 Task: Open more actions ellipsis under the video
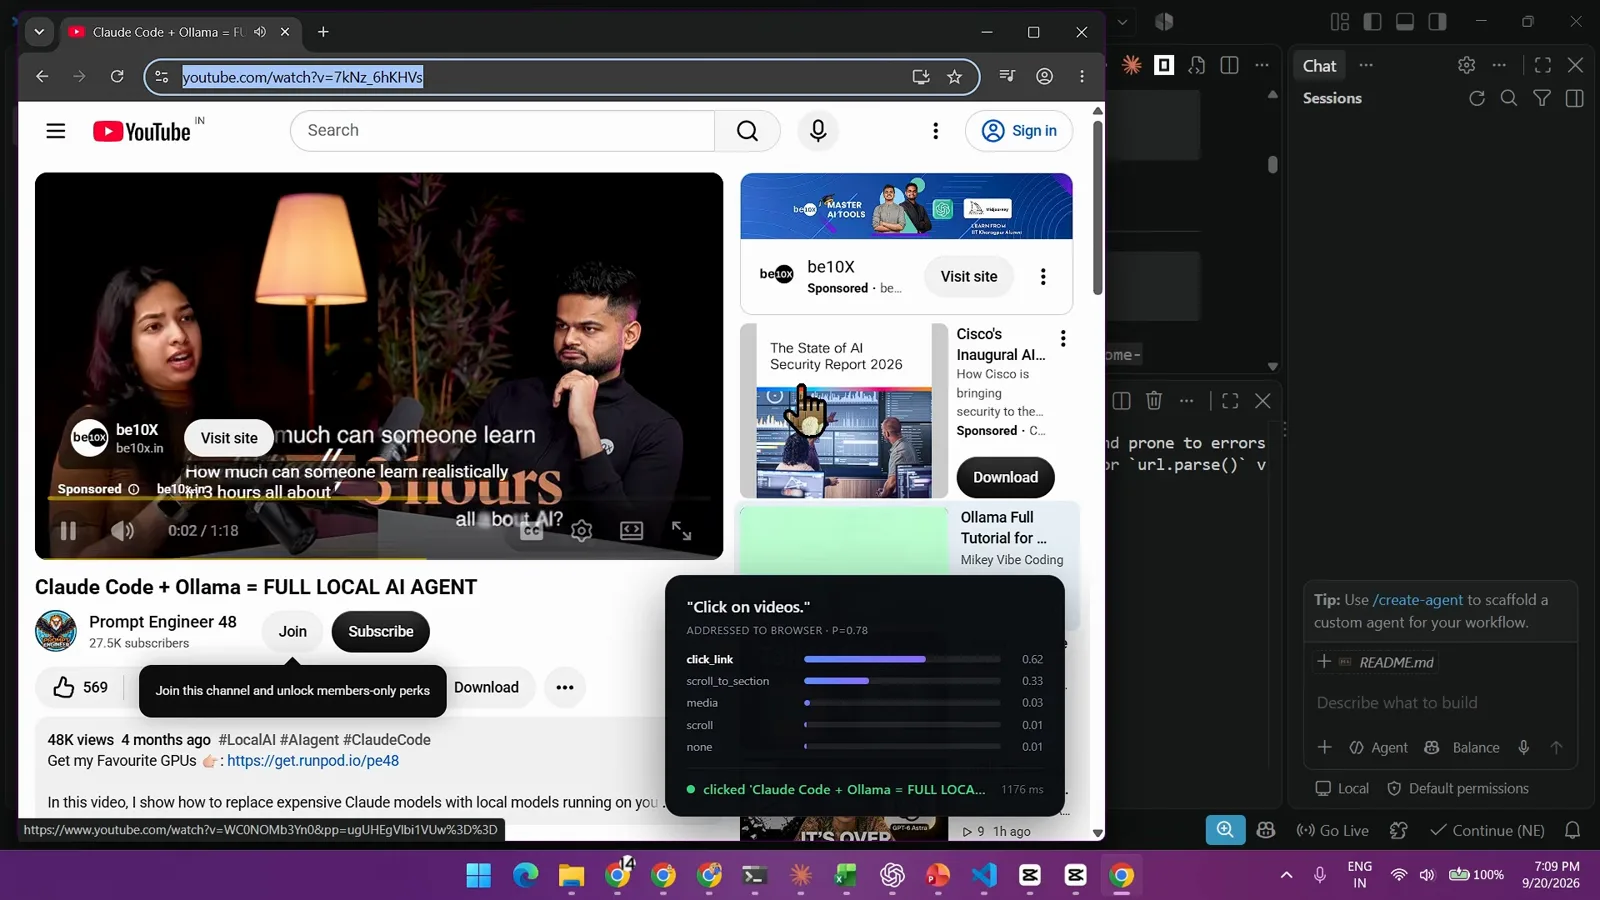[565, 688]
